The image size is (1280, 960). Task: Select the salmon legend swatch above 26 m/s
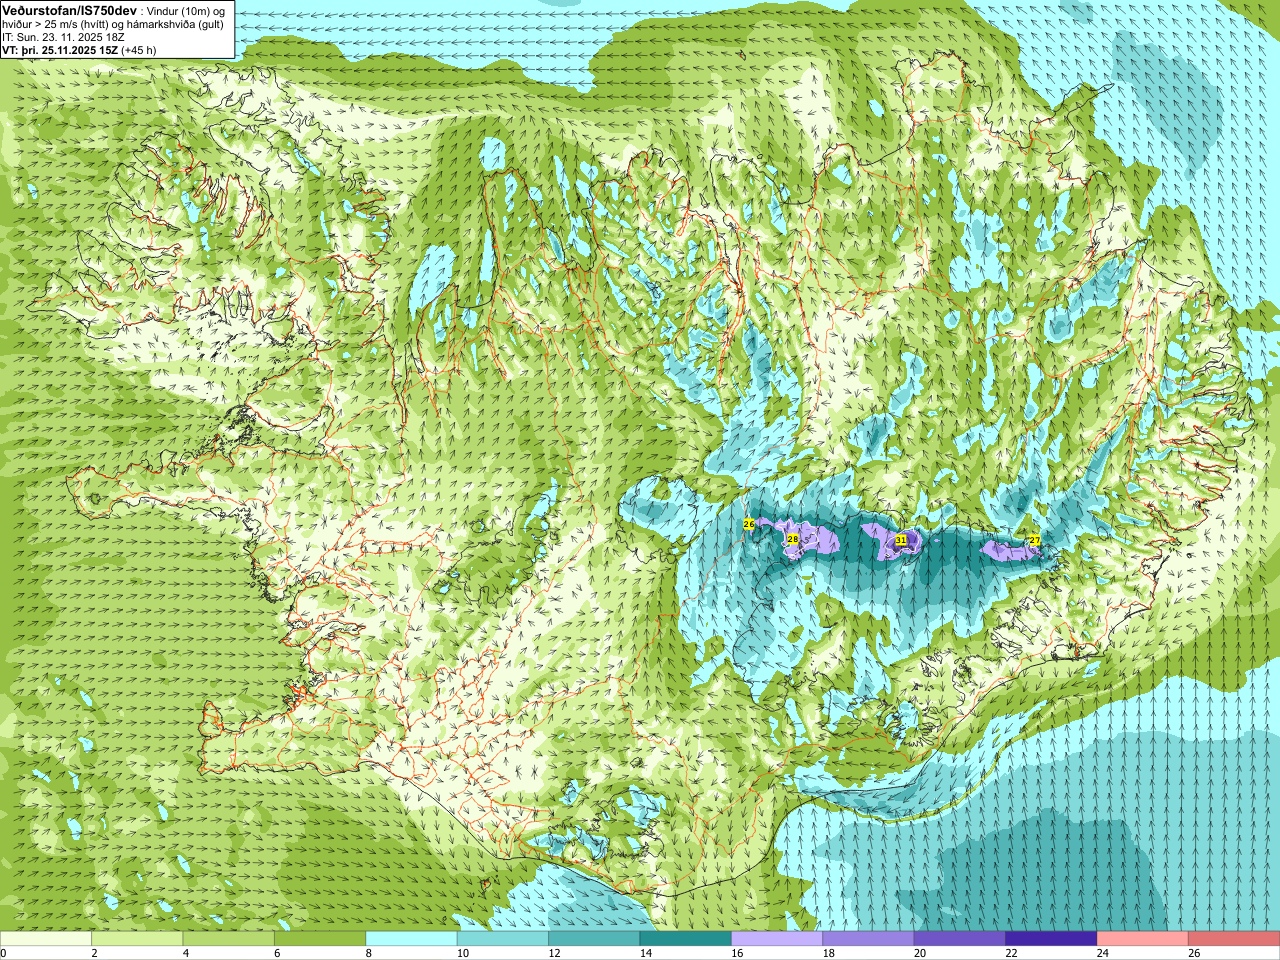pyautogui.click(x=1234, y=939)
